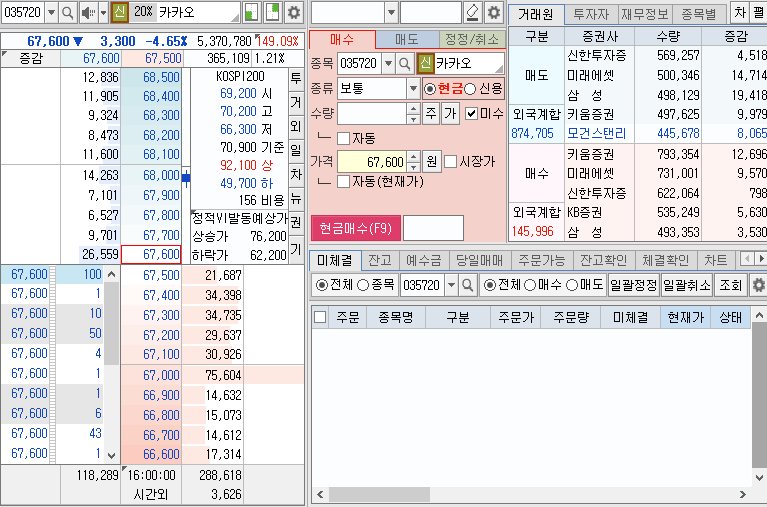Select 신용 radio button
The width and height of the screenshot is (767, 507).
pos(470,89)
